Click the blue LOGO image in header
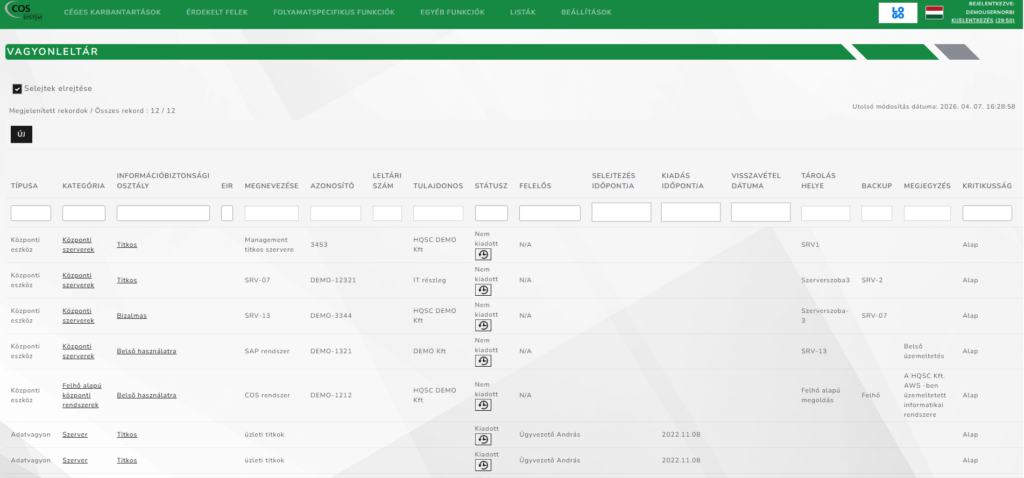The height and width of the screenshot is (478, 1024). (898, 13)
